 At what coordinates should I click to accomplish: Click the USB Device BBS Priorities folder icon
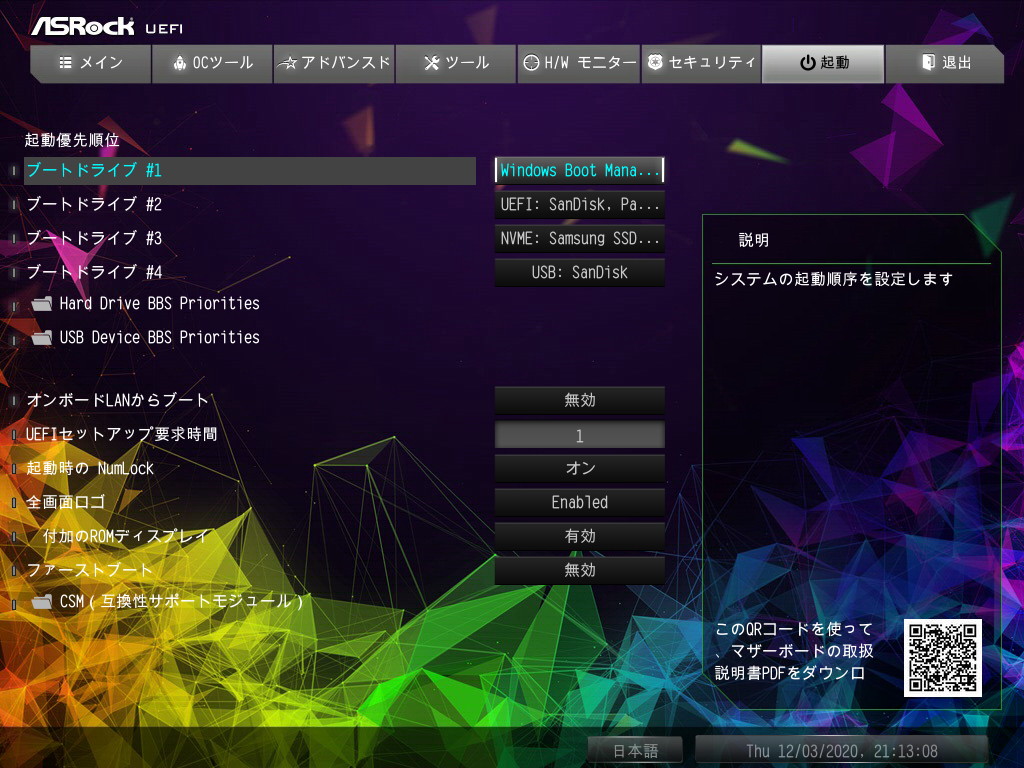point(42,338)
